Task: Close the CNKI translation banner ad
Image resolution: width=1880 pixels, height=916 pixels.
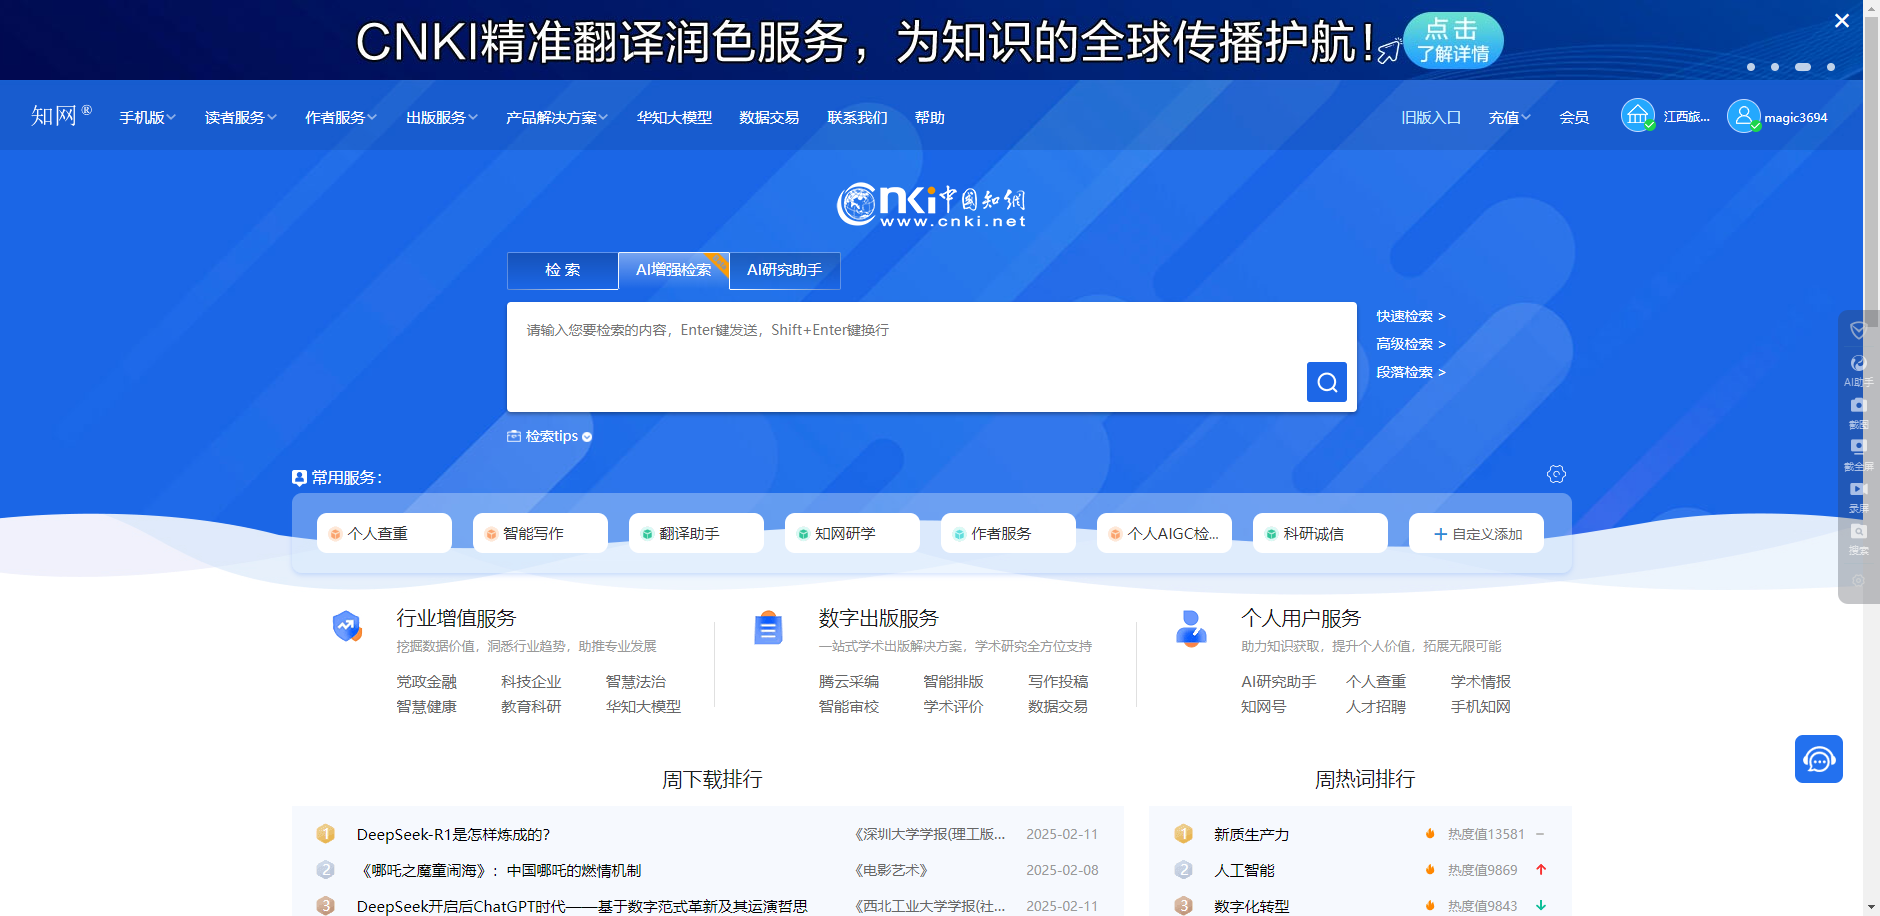Action: [1841, 20]
